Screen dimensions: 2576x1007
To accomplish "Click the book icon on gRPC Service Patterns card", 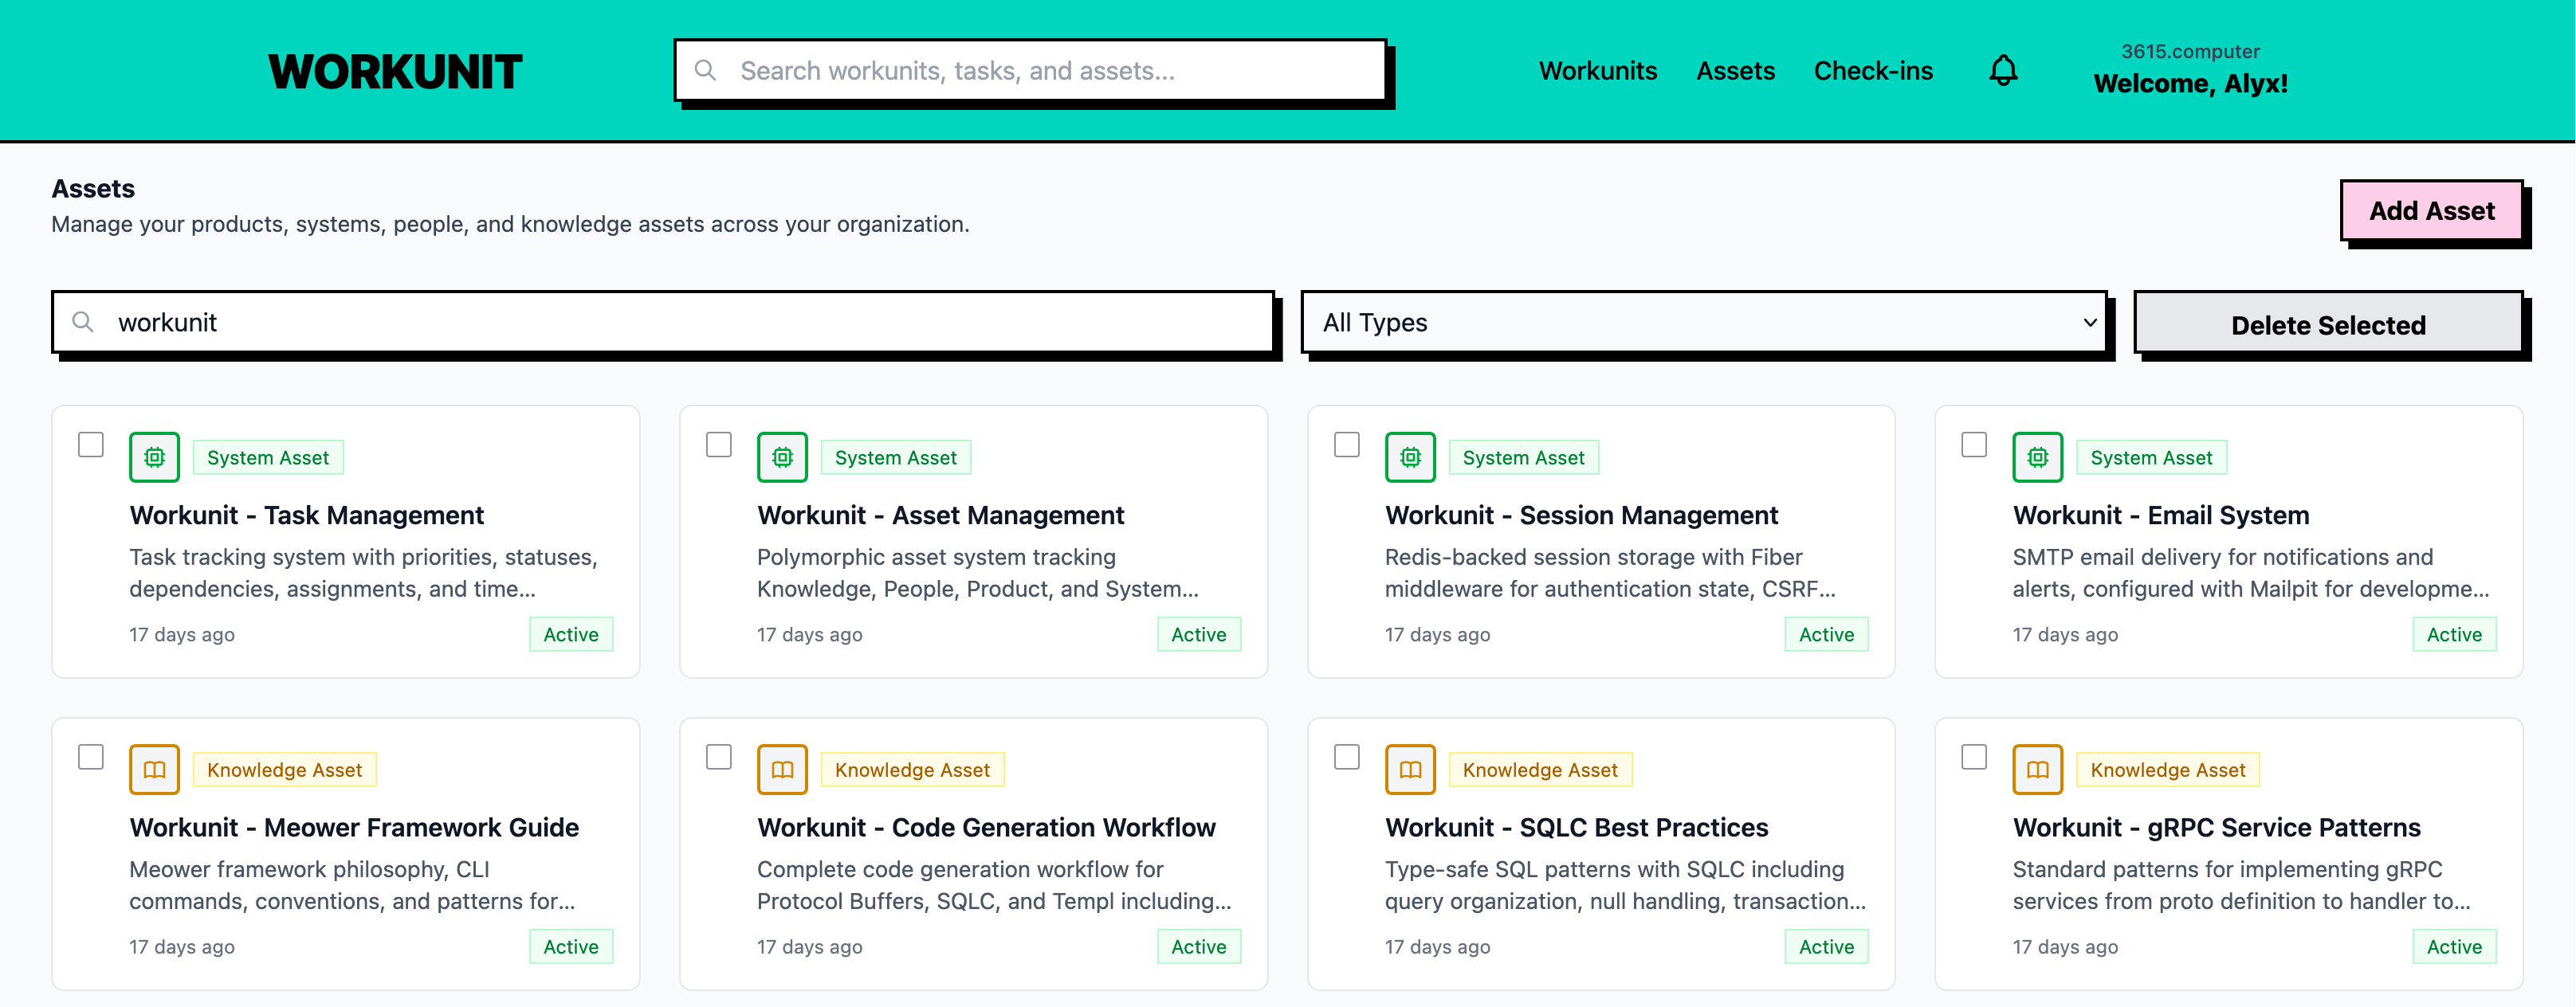I will point(2038,769).
